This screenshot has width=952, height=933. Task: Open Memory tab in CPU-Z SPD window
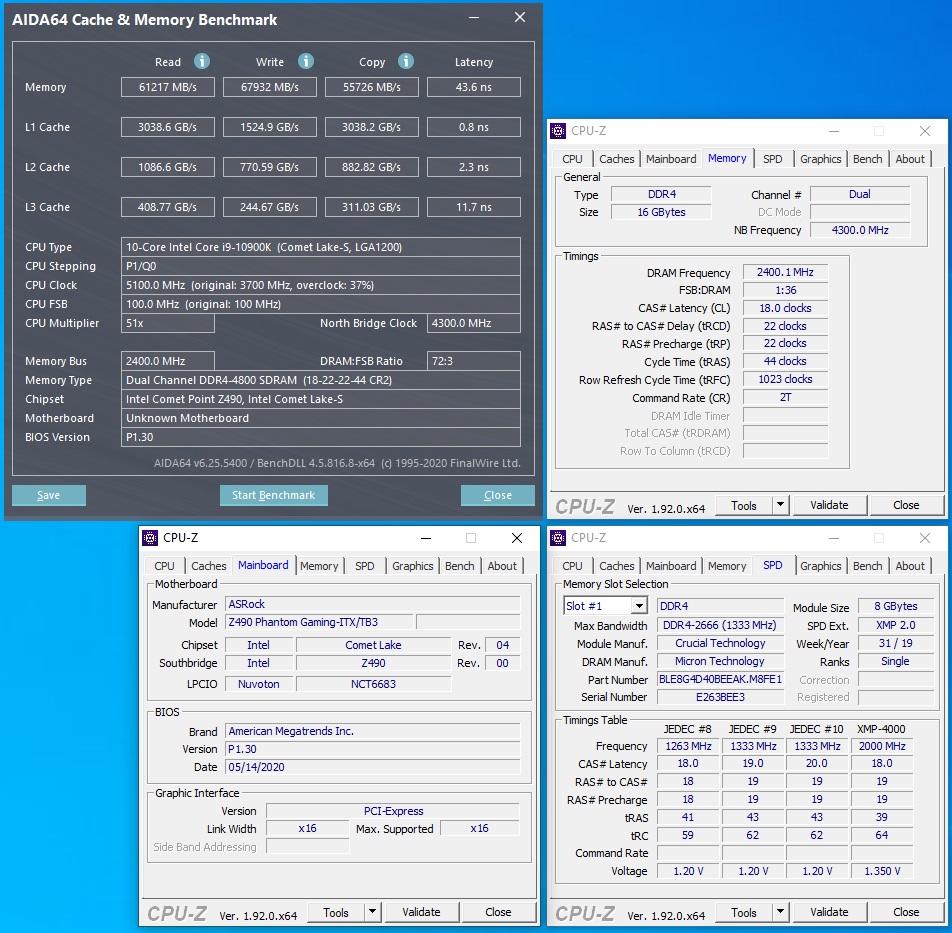(727, 566)
